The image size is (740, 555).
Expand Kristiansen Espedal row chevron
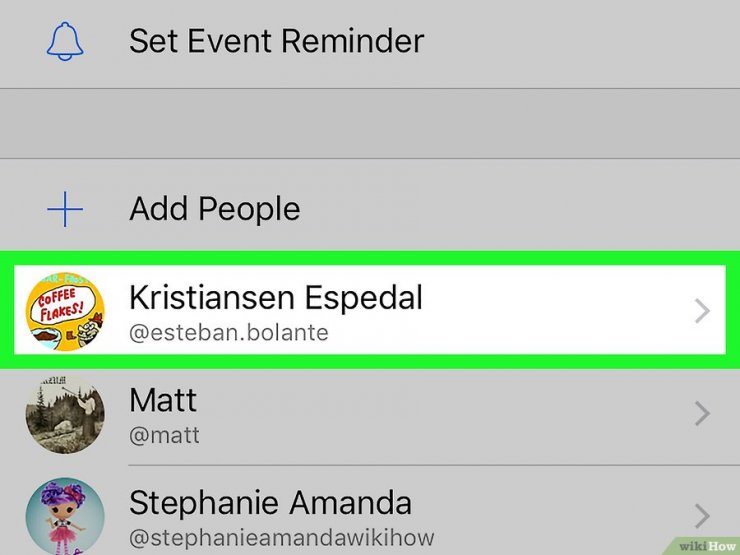(702, 311)
